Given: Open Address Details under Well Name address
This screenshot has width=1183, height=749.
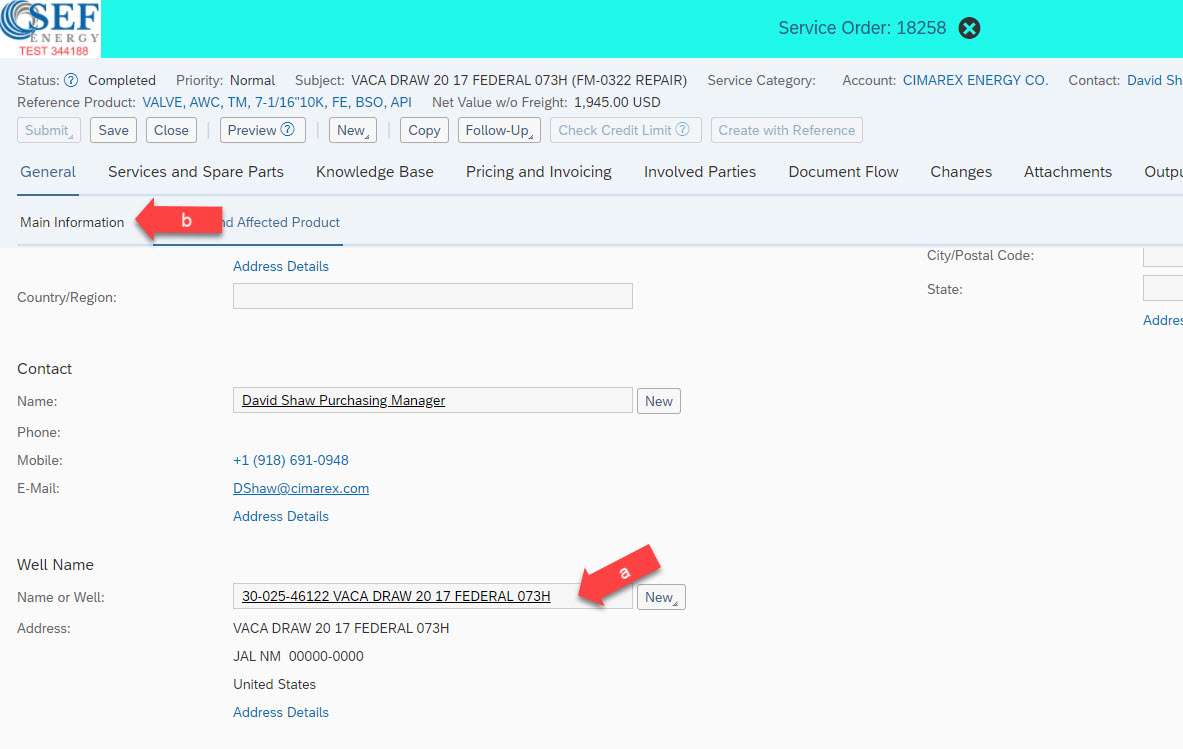Looking at the screenshot, I should [281, 712].
